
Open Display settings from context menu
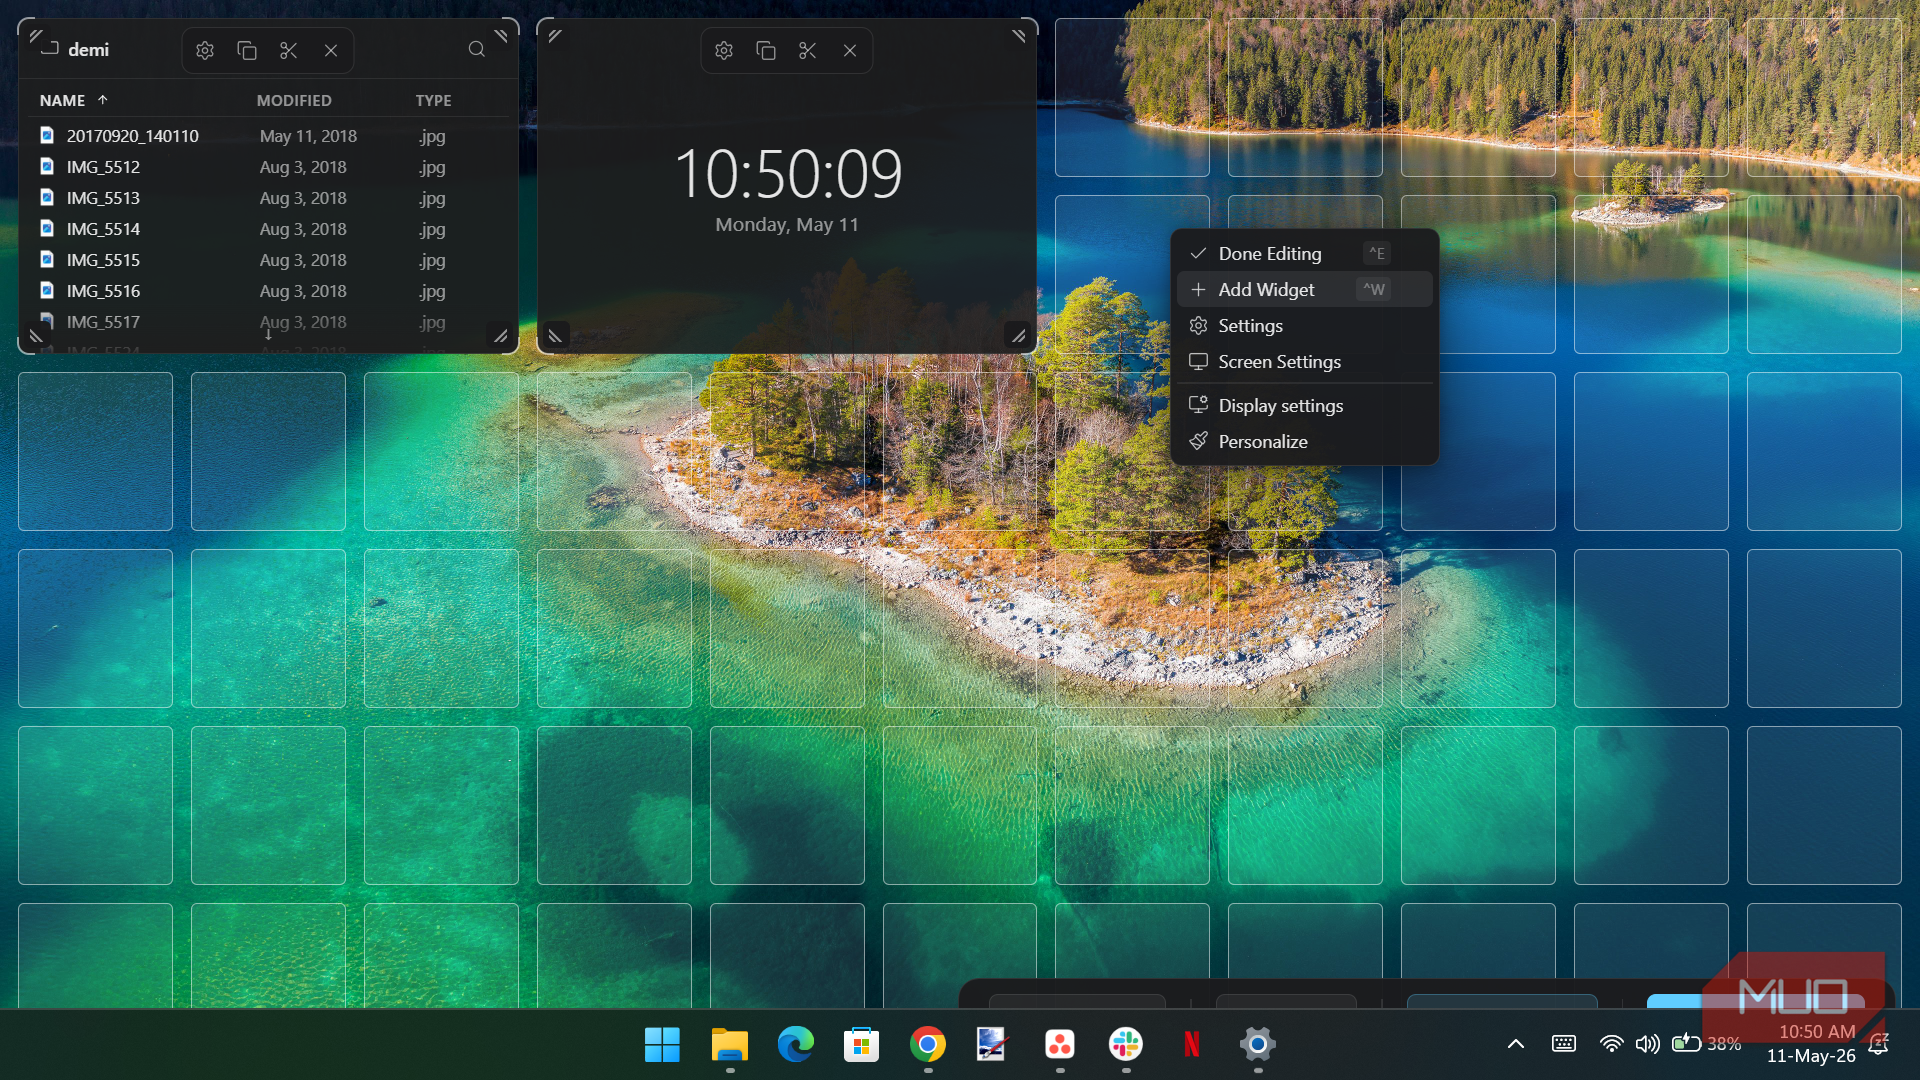tap(1305, 406)
